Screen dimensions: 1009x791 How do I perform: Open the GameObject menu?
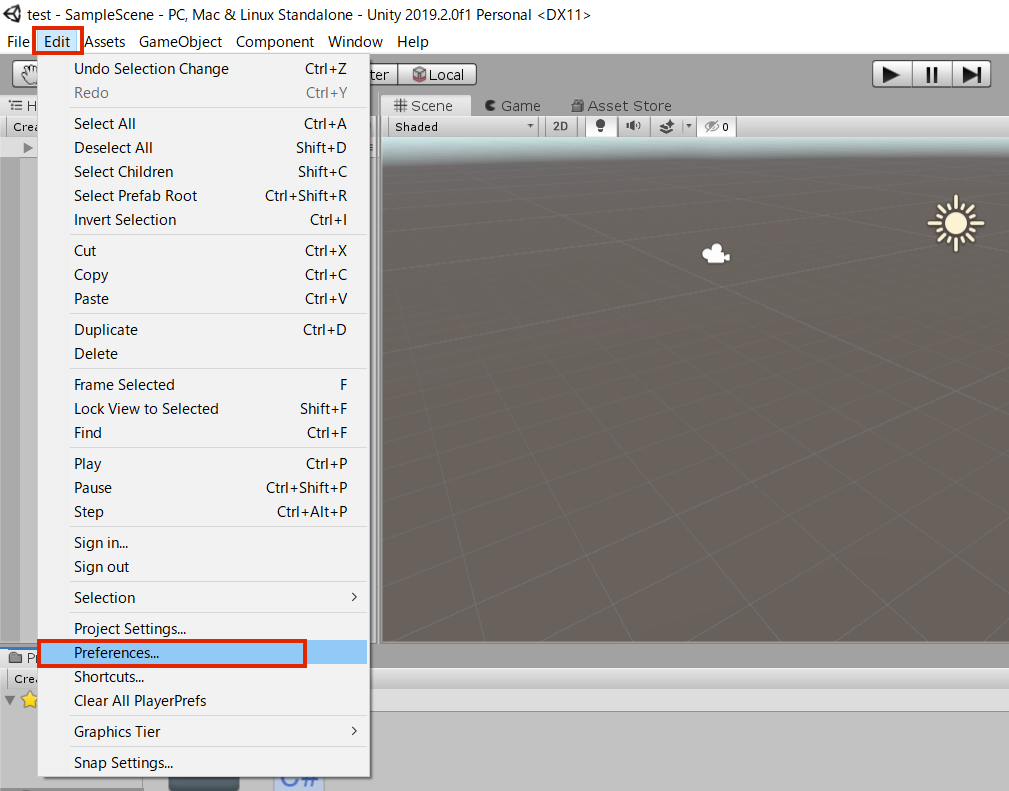click(180, 41)
